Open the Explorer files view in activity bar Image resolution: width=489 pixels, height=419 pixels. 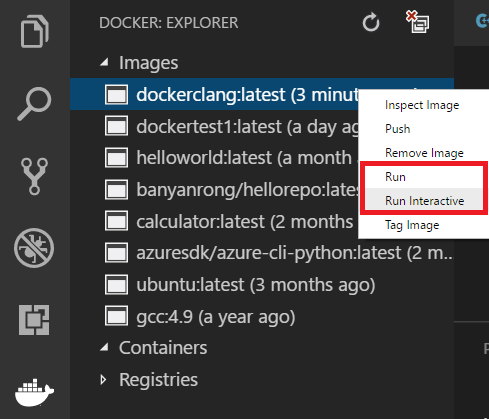35,31
